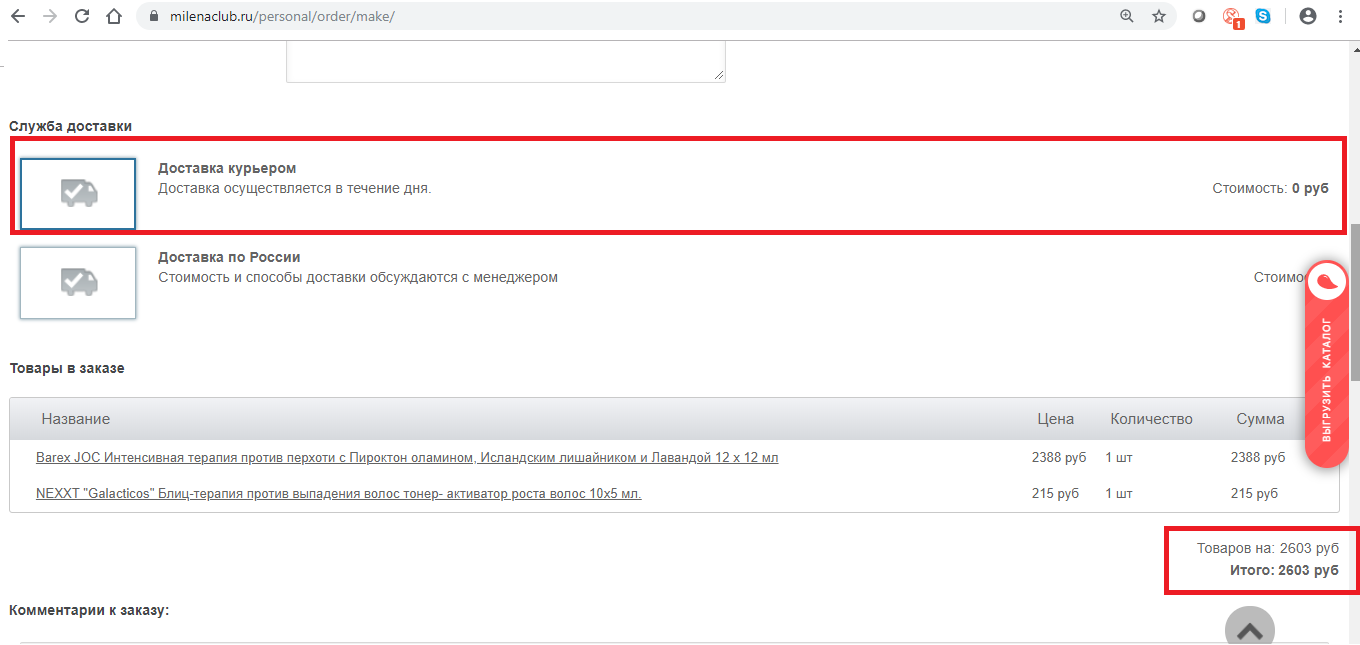The image size is (1360, 645).
Task: Open the zoom magnifier in address bar
Action: coord(1127,16)
